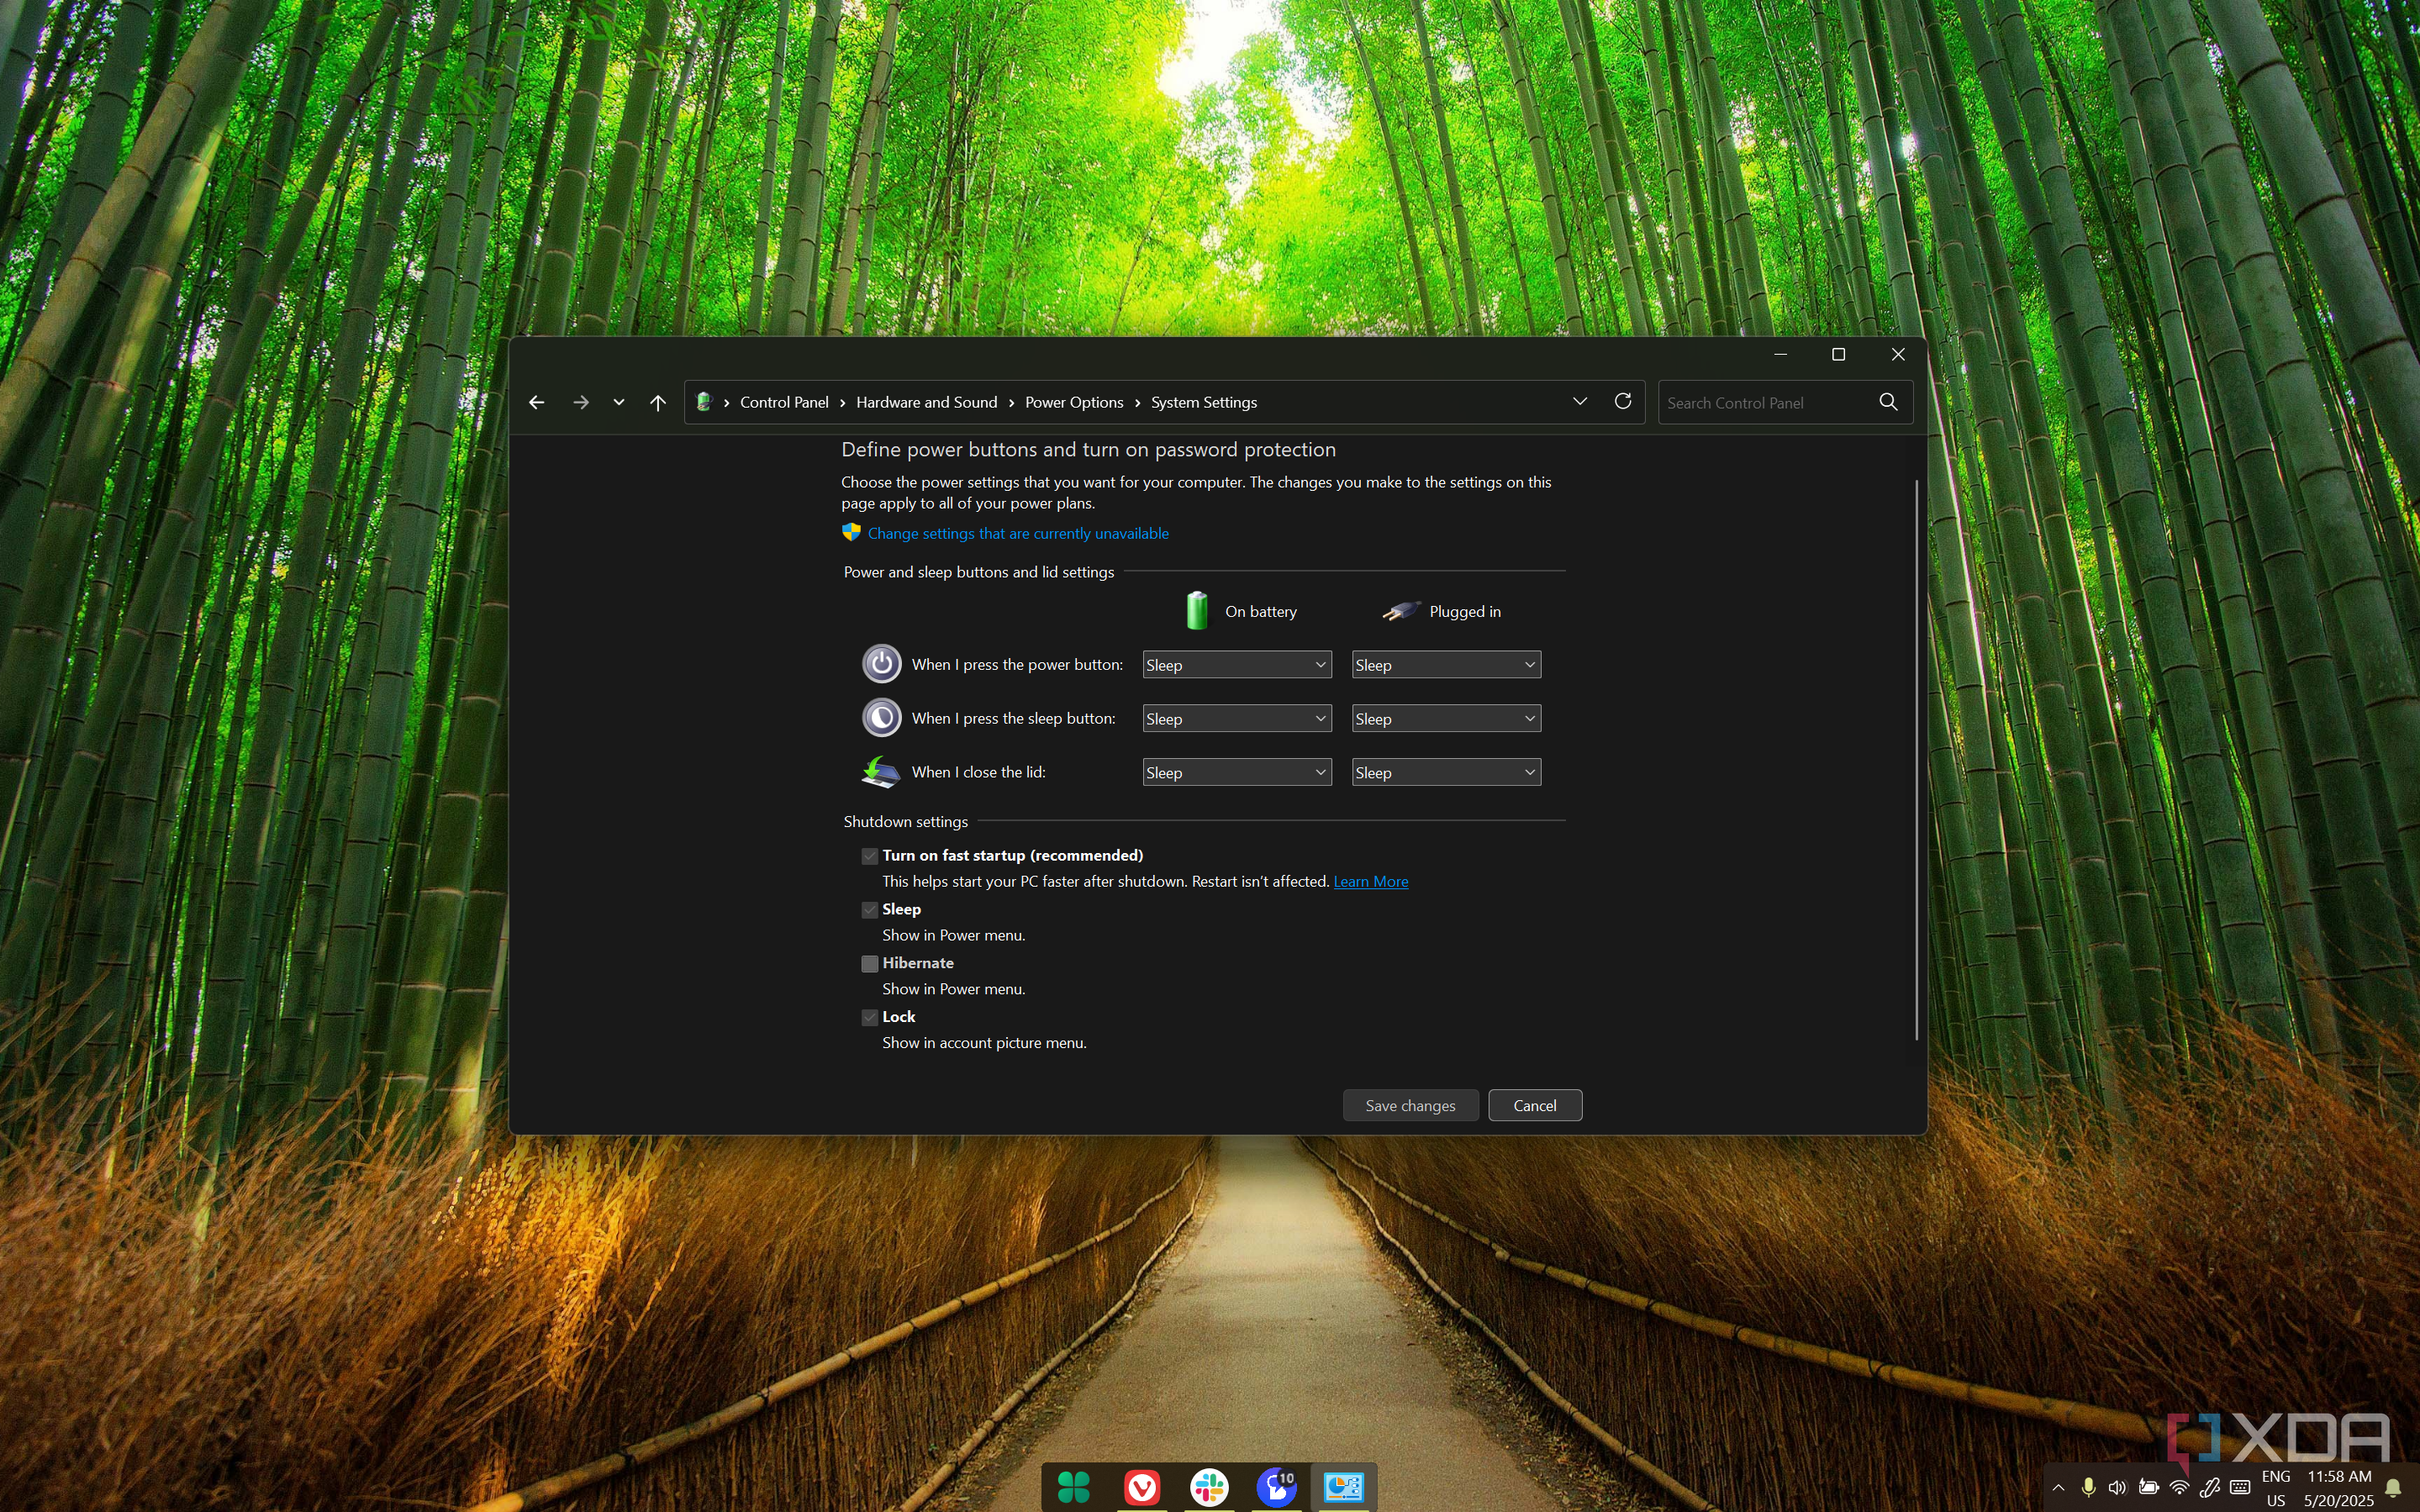The height and width of the screenshot is (1512, 2420).
Task: Click the Wi-Fi icon in system tray
Action: (x=2179, y=1487)
